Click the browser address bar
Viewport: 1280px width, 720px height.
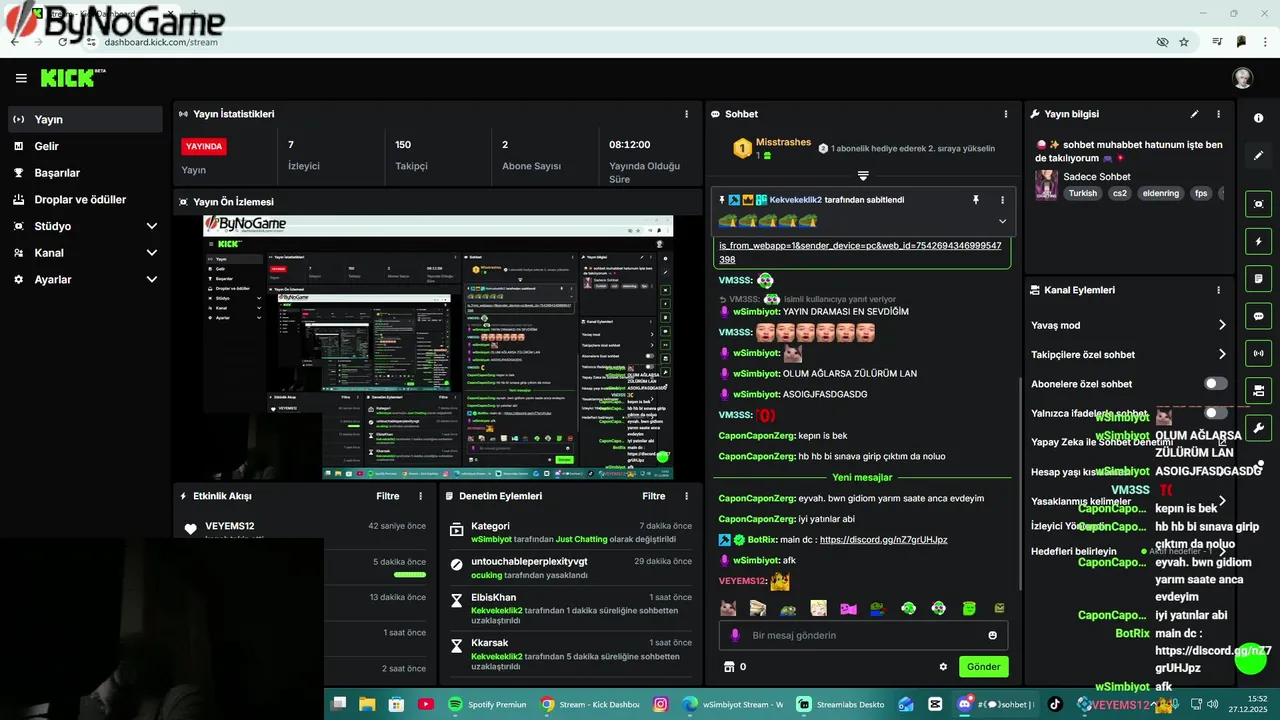[x=620, y=42]
